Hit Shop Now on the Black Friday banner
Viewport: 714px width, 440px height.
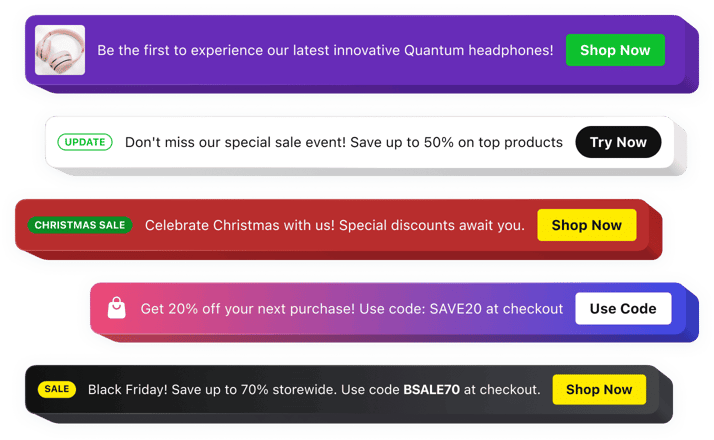click(600, 389)
